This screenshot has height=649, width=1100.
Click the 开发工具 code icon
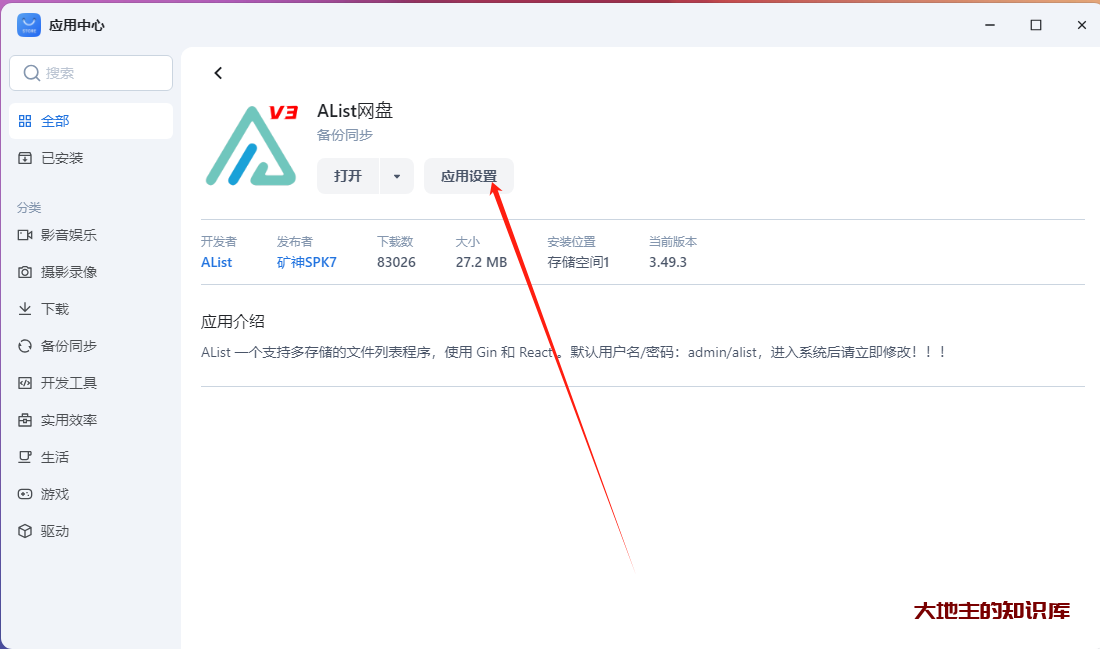(x=25, y=383)
